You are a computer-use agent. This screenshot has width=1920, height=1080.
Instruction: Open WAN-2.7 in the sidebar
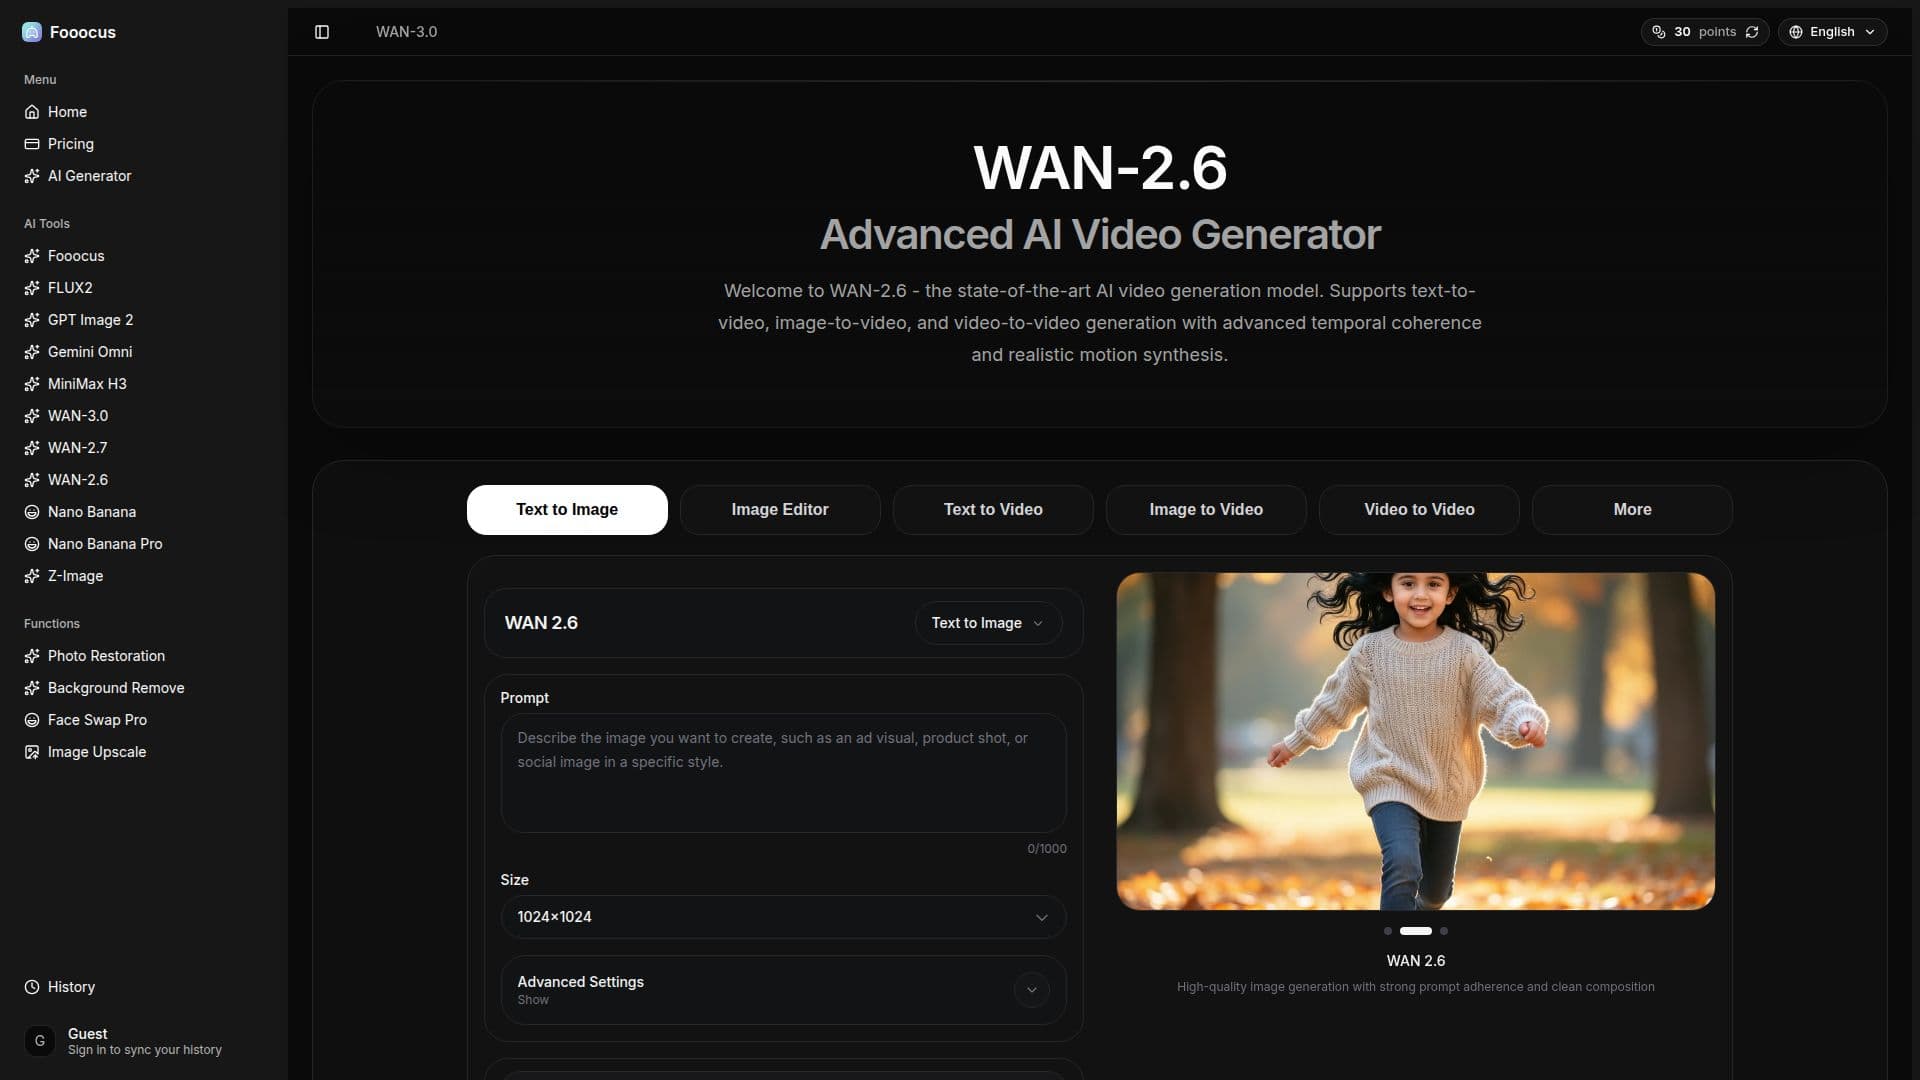(144, 448)
